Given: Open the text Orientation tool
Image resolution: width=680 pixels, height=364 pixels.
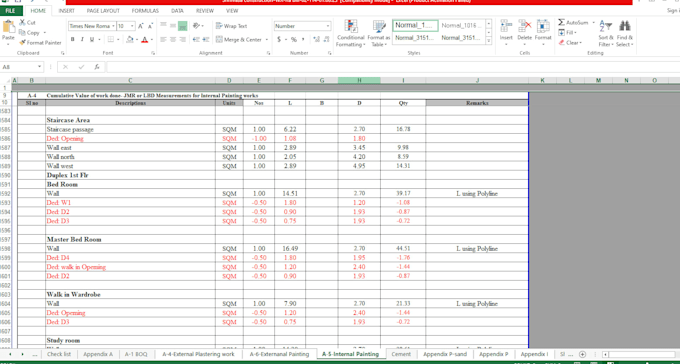Looking at the screenshot, I should 196,26.
